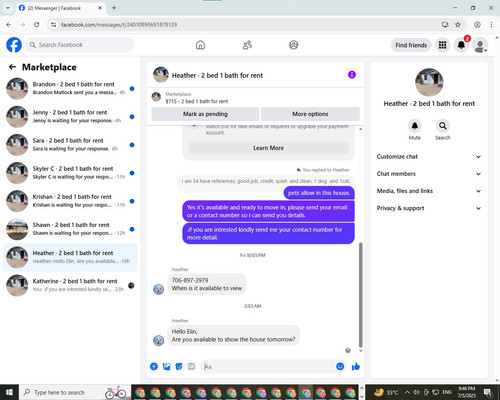Open Sara 2 bed 1 bath conversation

pyautogui.click(x=70, y=145)
